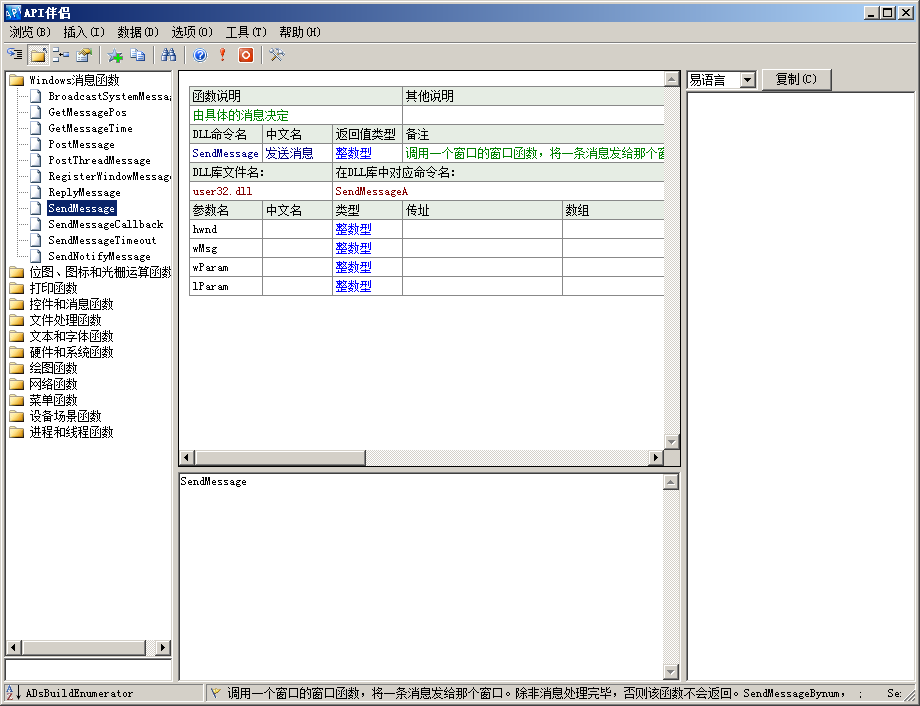The width and height of the screenshot is (920, 706).
Task: Open the 菜单函数 folder
Action: [53, 400]
